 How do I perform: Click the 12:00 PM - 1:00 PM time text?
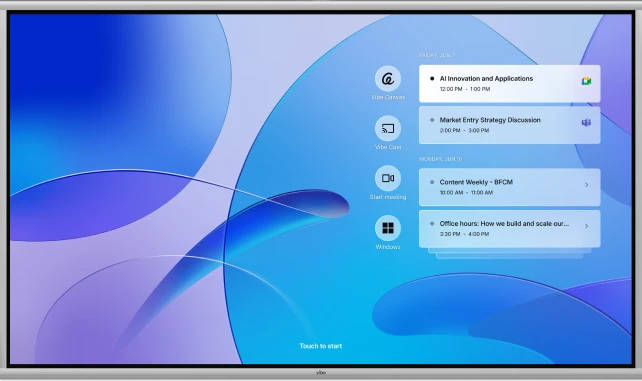[465, 89]
